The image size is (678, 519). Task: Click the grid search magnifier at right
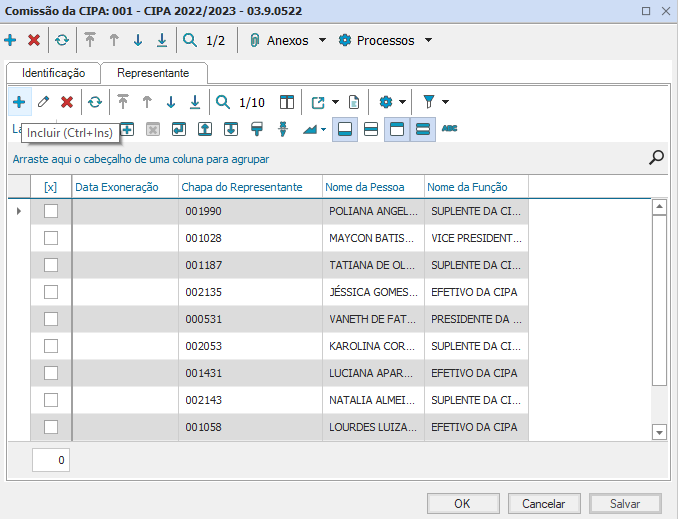[x=656, y=157]
